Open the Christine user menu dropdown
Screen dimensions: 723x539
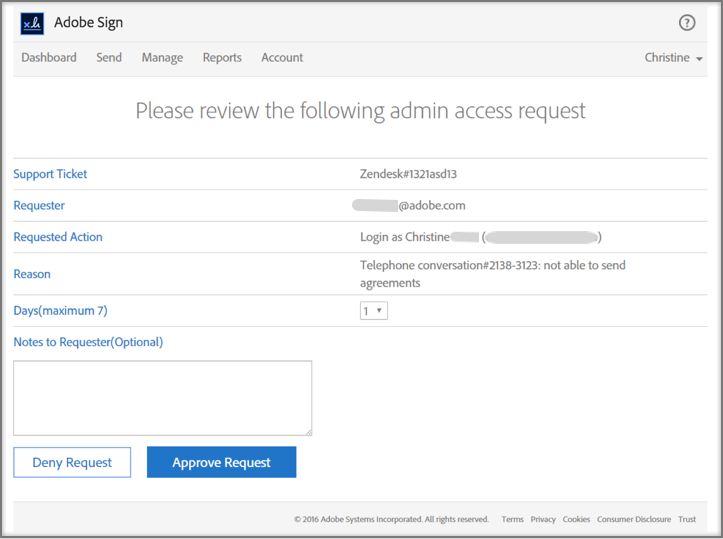[673, 58]
